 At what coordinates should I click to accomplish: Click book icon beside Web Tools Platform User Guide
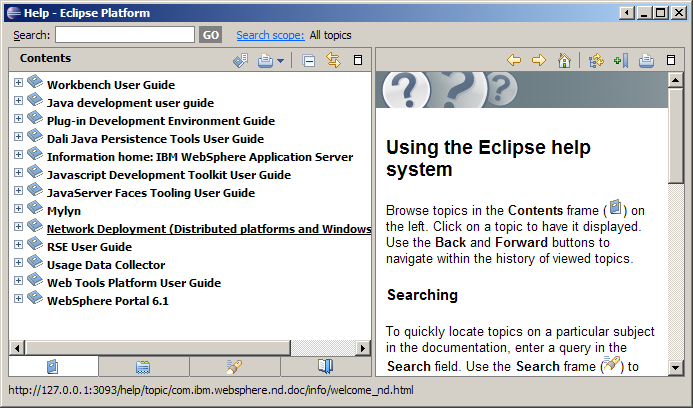[35, 280]
